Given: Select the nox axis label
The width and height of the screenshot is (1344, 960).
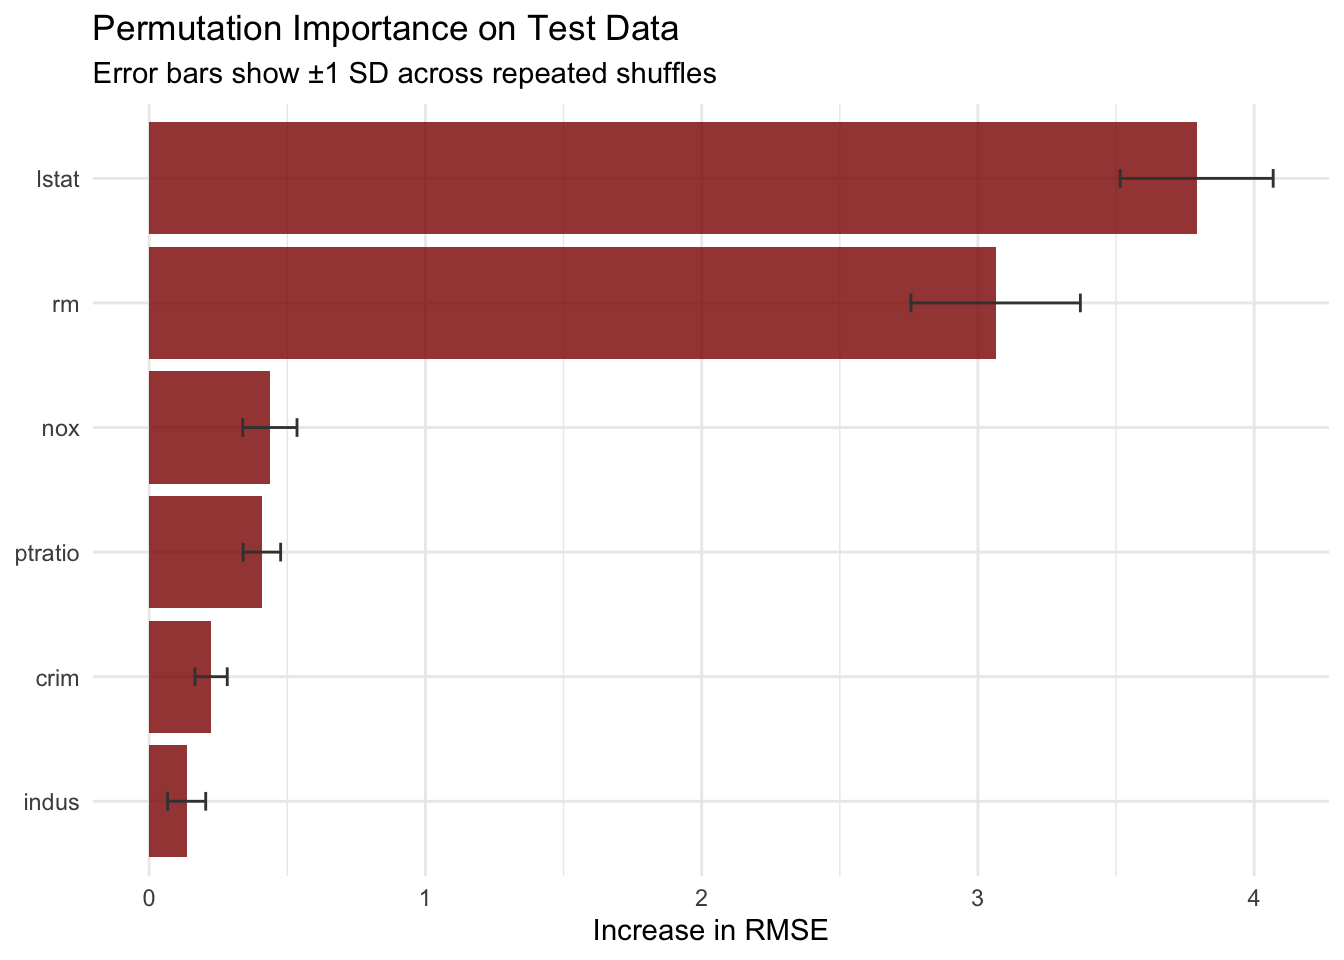Looking at the screenshot, I should click(60, 429).
